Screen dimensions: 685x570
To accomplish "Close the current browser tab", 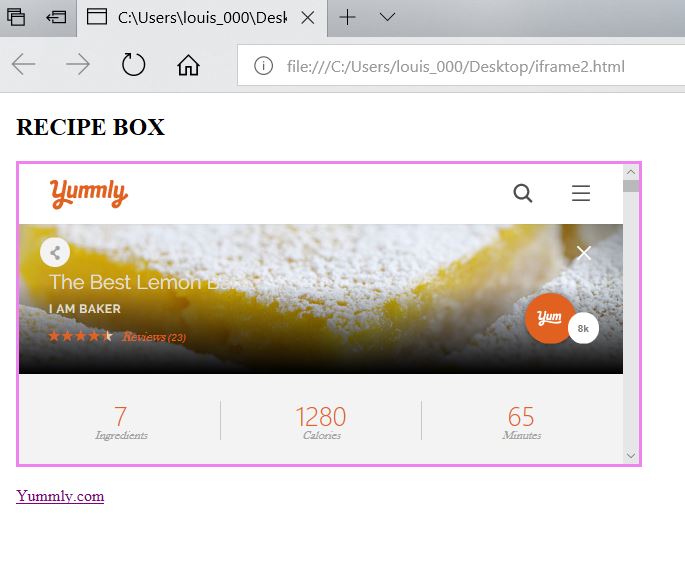I will 308,18.
